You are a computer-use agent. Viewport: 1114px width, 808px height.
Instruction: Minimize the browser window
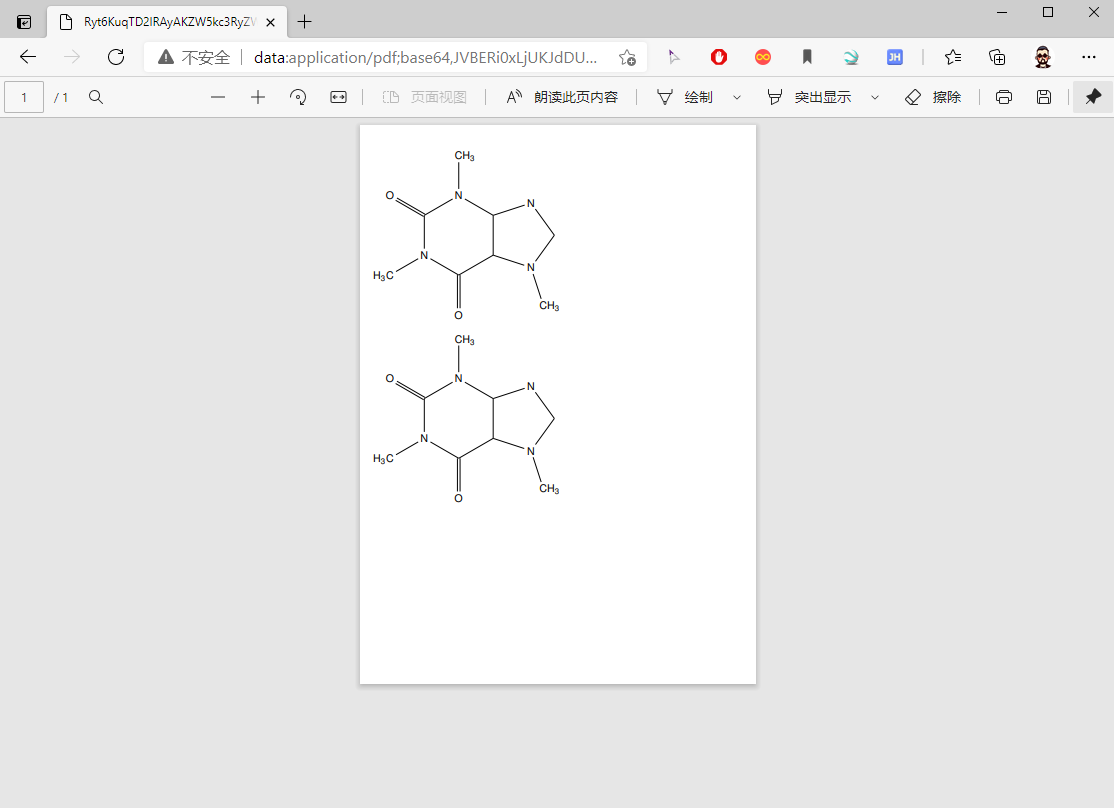tap(1002, 12)
